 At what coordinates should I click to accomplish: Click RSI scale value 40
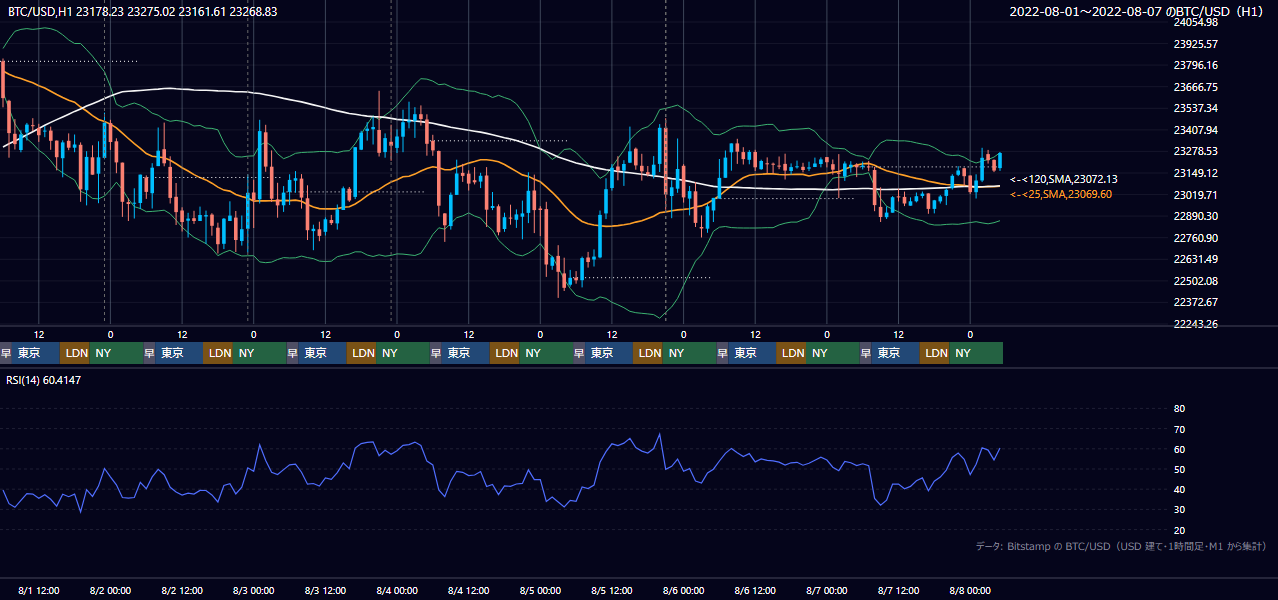[x=1179, y=489]
